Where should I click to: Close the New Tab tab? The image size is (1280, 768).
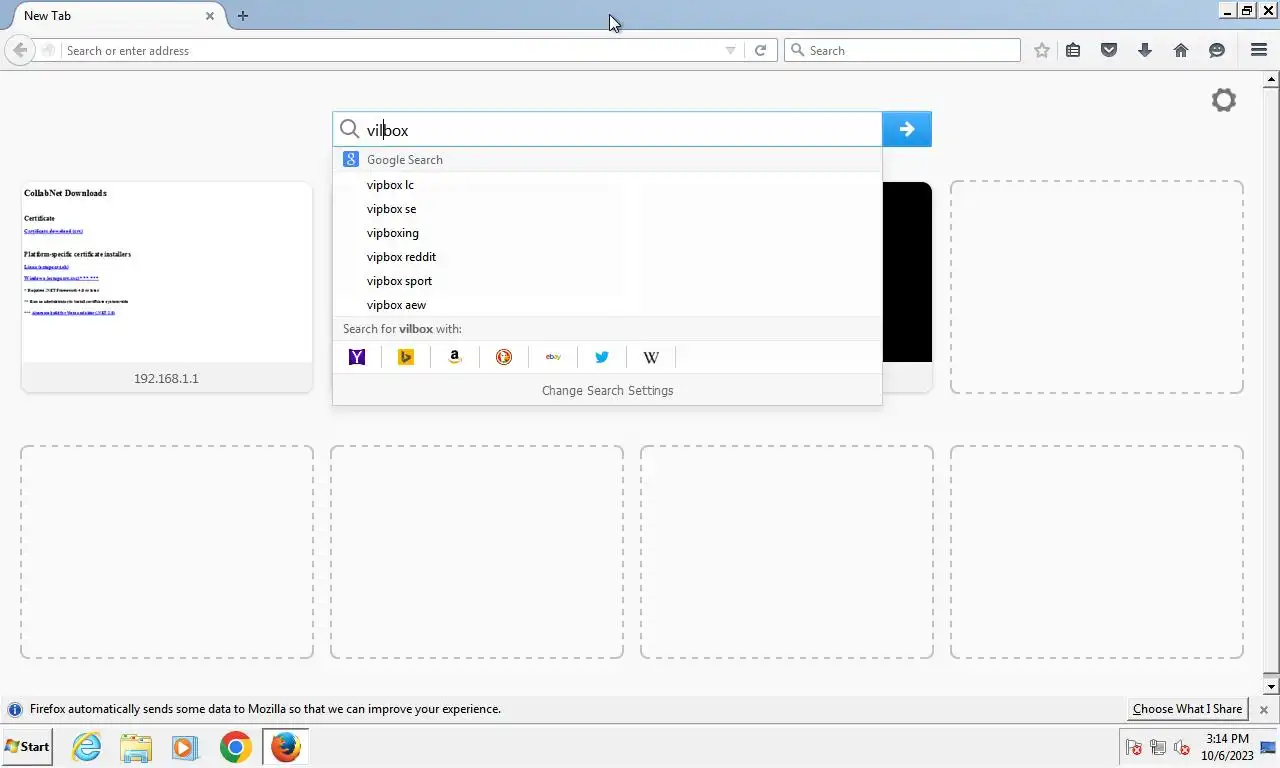(x=210, y=16)
